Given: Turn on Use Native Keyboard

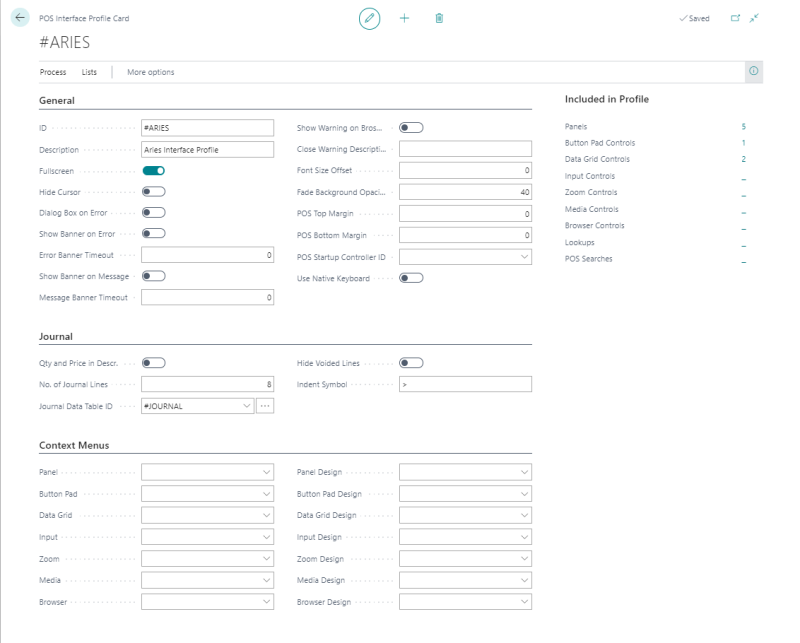Looking at the screenshot, I should tap(414, 279).
